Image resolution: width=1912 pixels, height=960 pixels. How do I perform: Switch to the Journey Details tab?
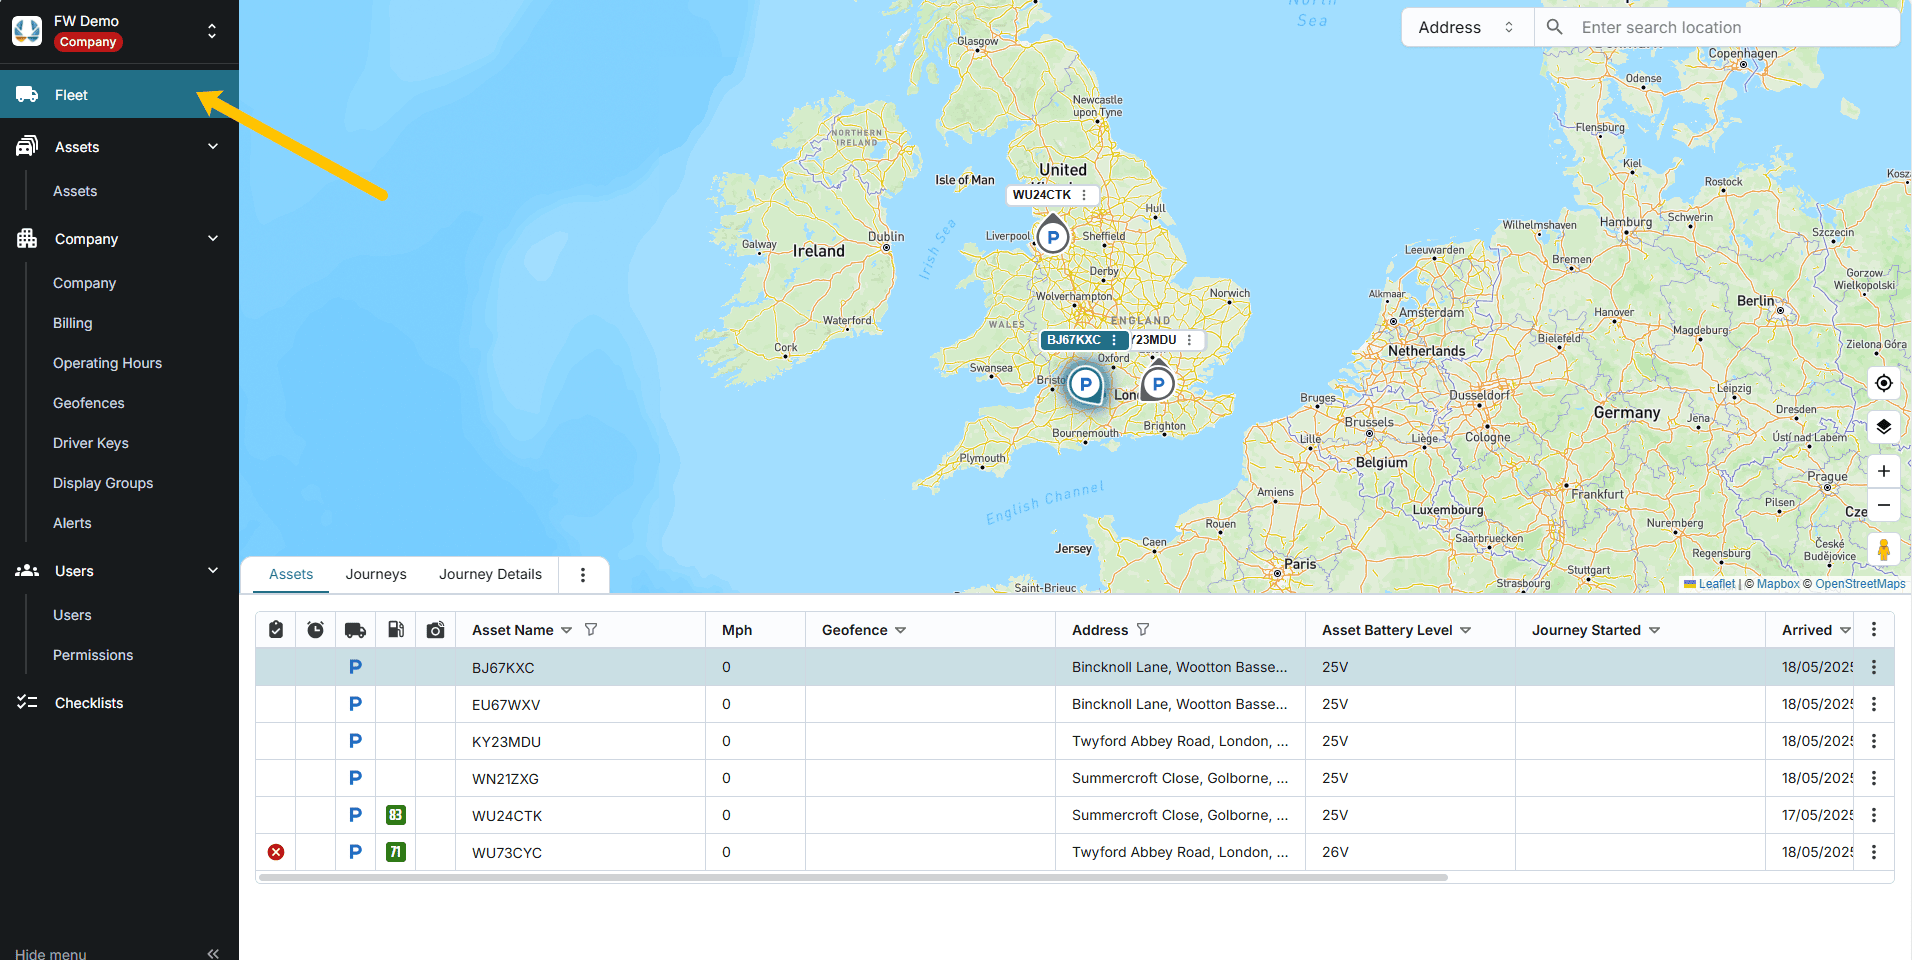[x=490, y=574]
